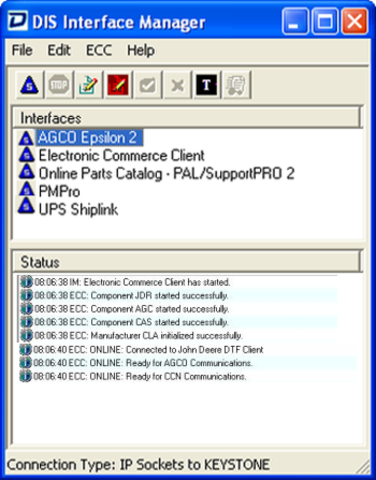This screenshot has height=480, width=376.
Task: Click the Status column header
Action: coord(187,262)
